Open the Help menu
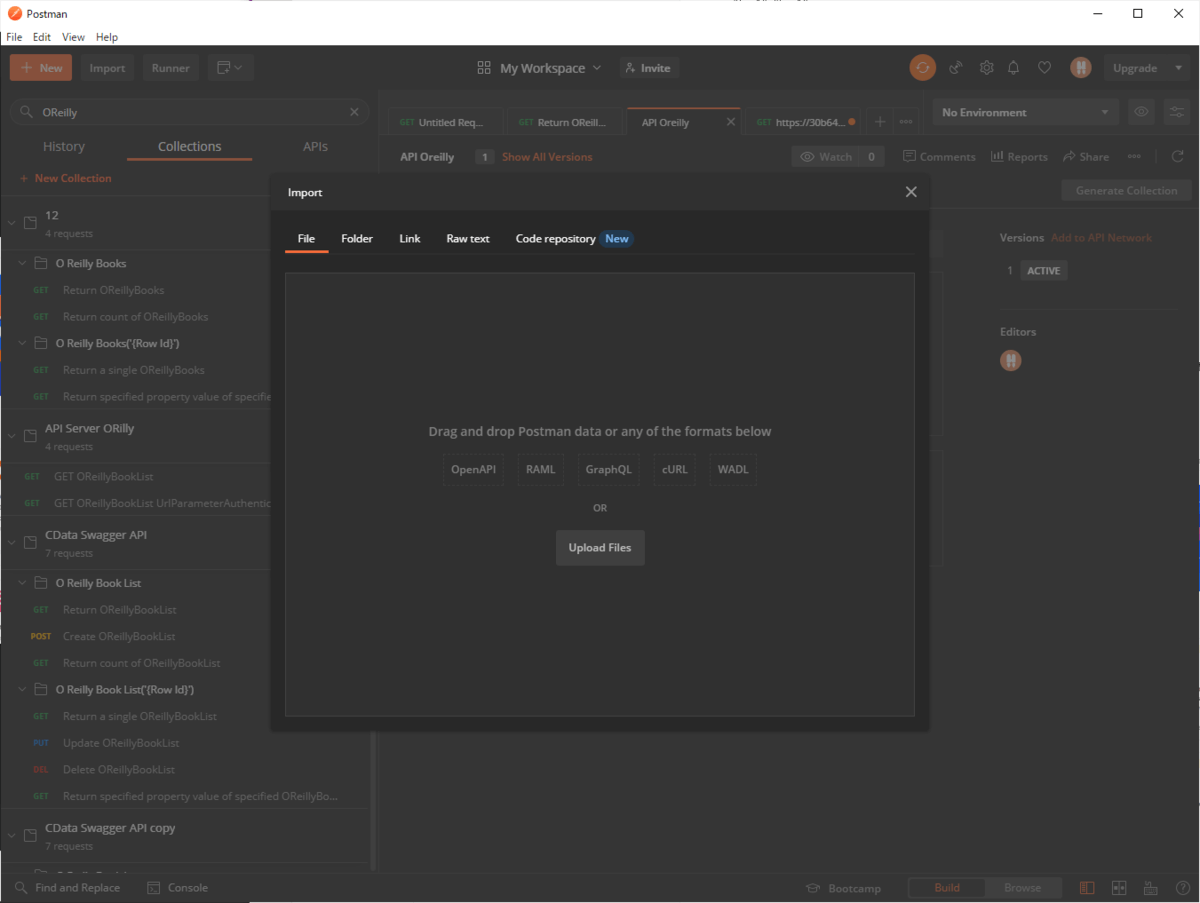Image resolution: width=1200 pixels, height=903 pixels. 107,37
